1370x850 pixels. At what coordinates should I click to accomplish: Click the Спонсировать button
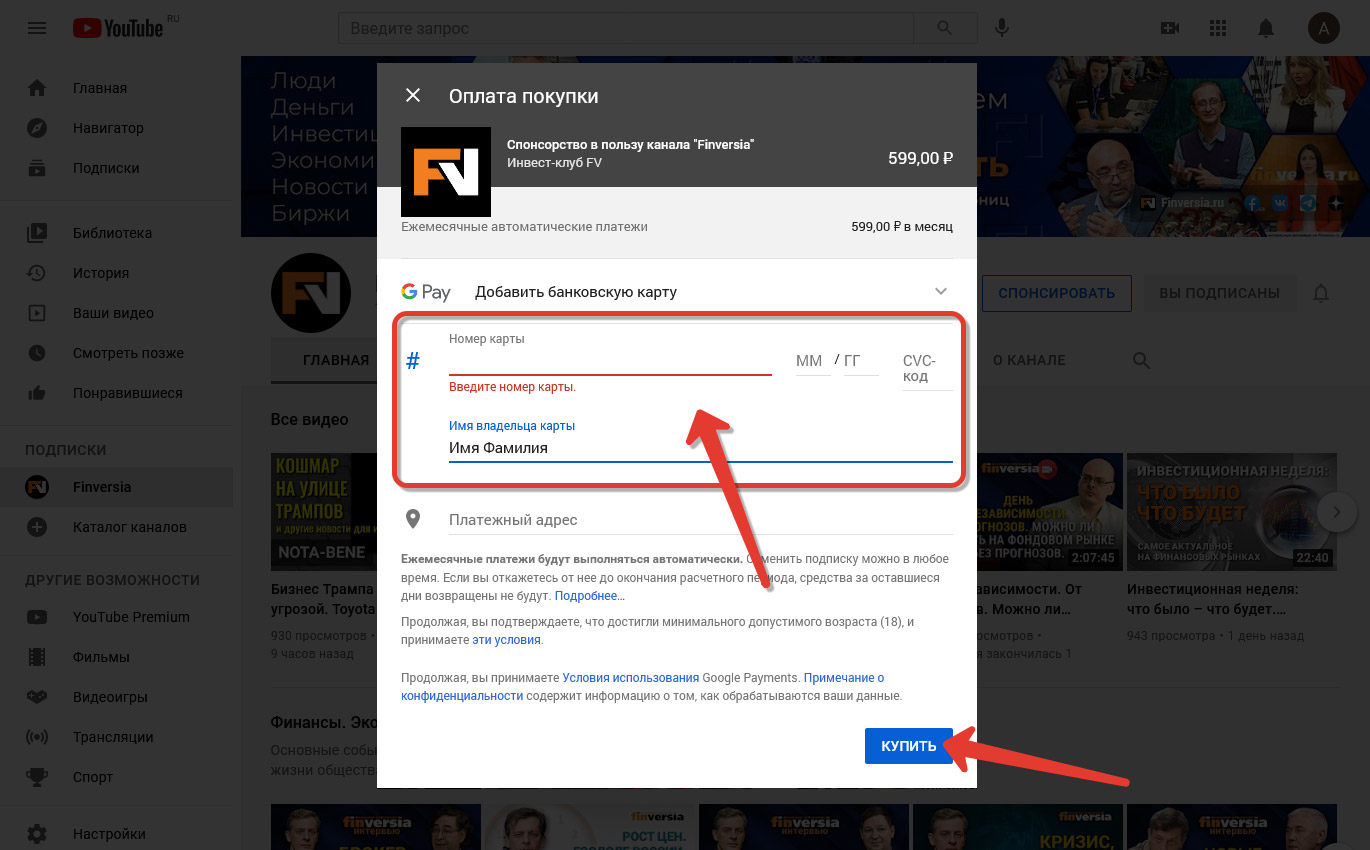[1056, 293]
